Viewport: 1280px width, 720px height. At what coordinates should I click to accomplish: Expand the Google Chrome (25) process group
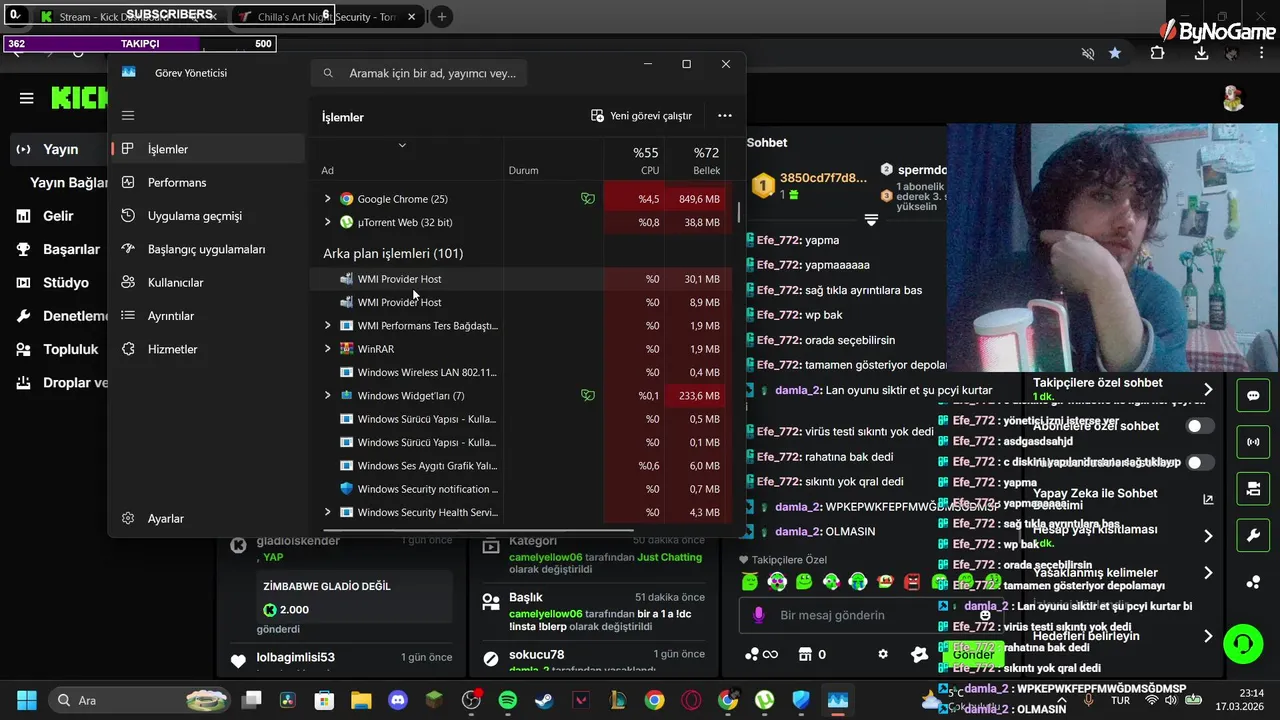coord(327,199)
